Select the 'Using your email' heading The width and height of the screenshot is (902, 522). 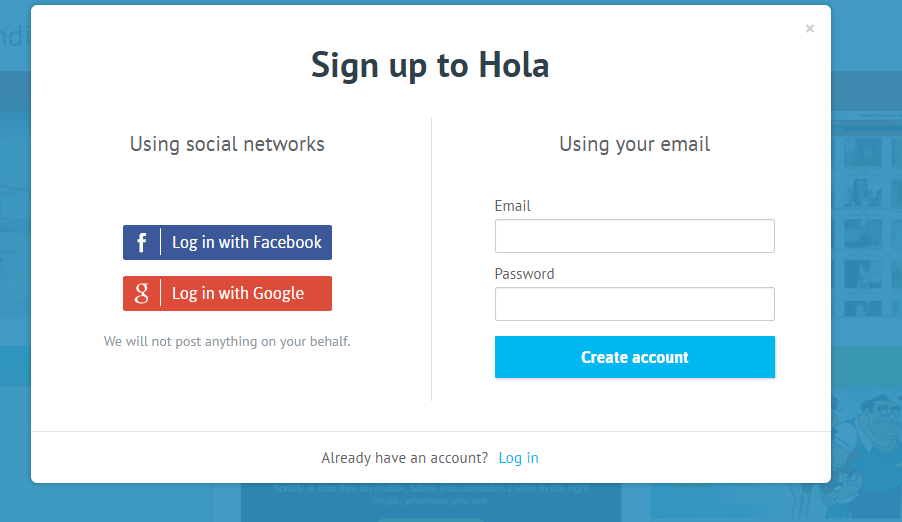pos(635,144)
